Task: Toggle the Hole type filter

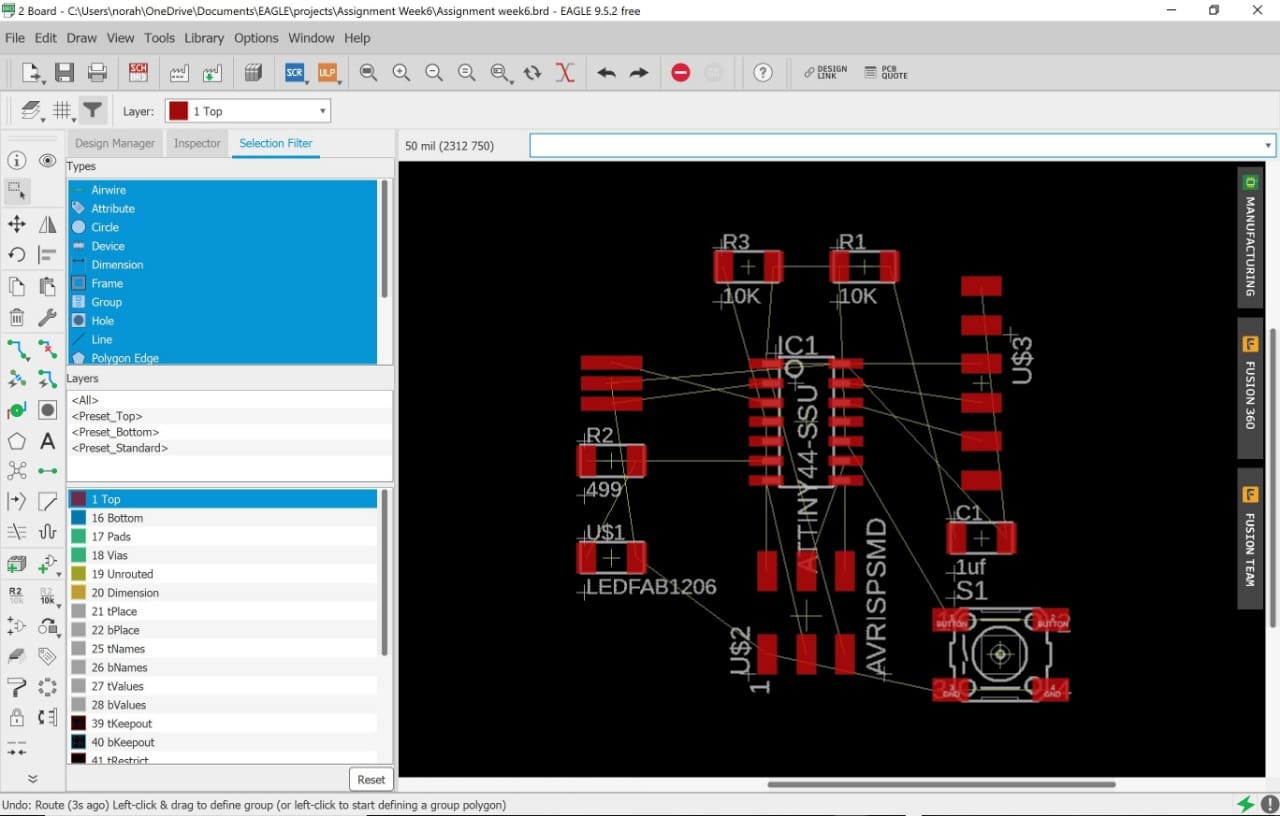Action: pyautogui.click(x=222, y=321)
